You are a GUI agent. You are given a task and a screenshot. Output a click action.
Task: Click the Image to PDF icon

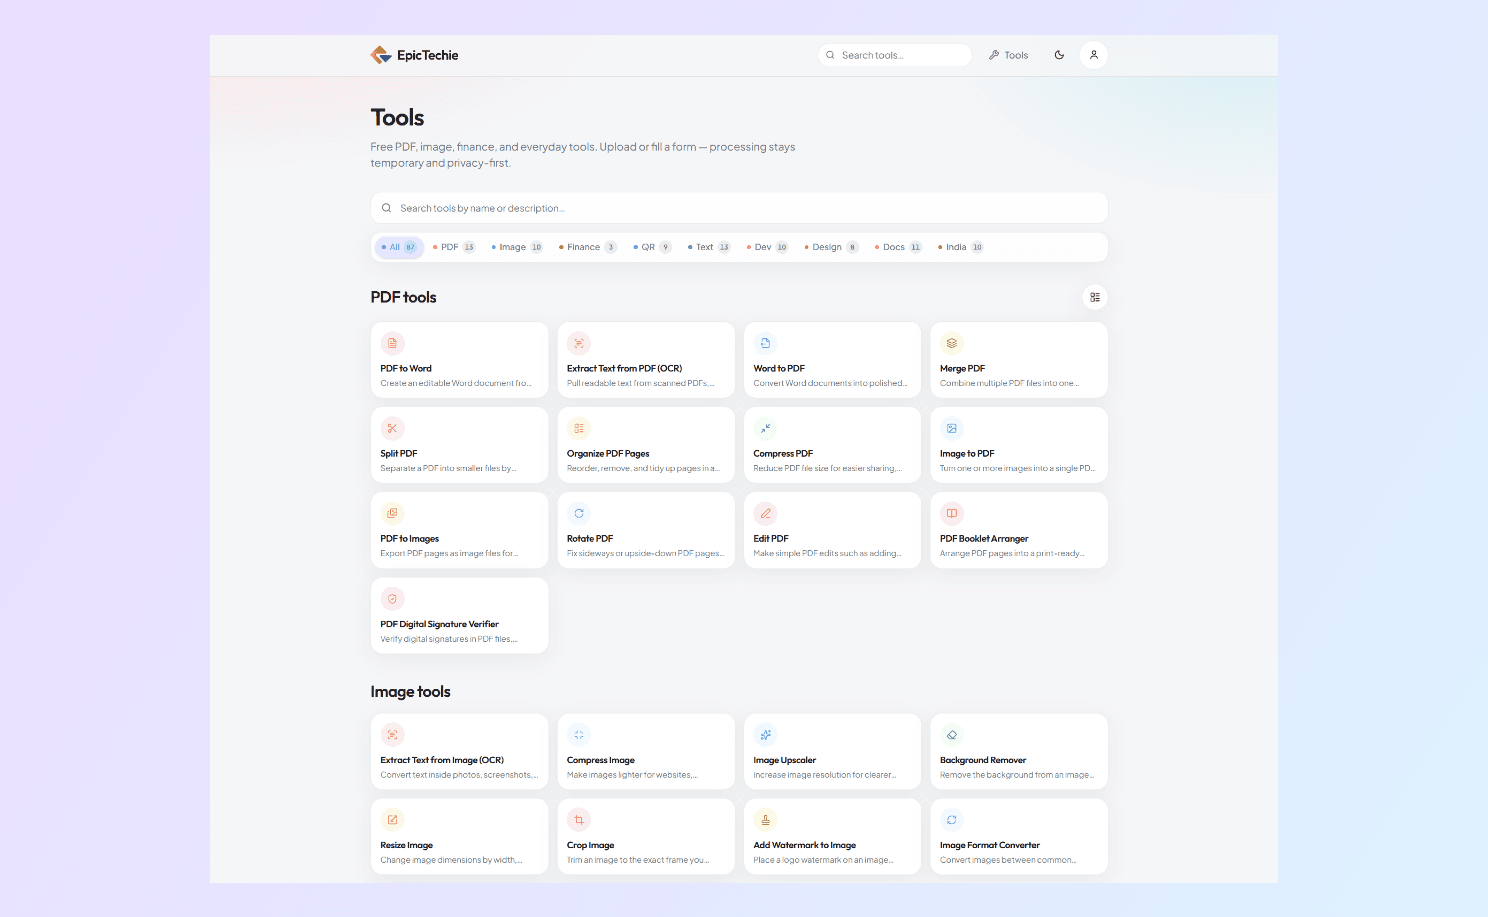click(x=952, y=428)
